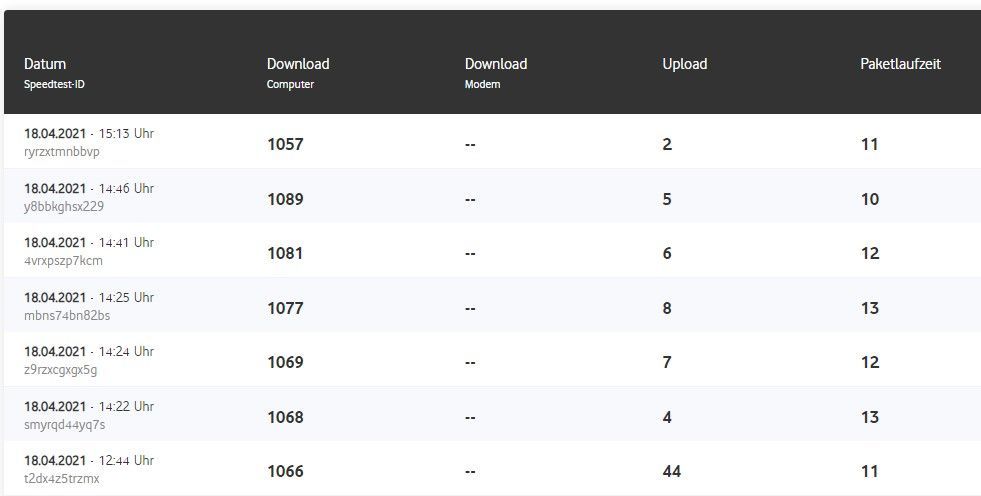Click download value 1081
Image resolution: width=981 pixels, height=496 pixels.
tap(285, 253)
